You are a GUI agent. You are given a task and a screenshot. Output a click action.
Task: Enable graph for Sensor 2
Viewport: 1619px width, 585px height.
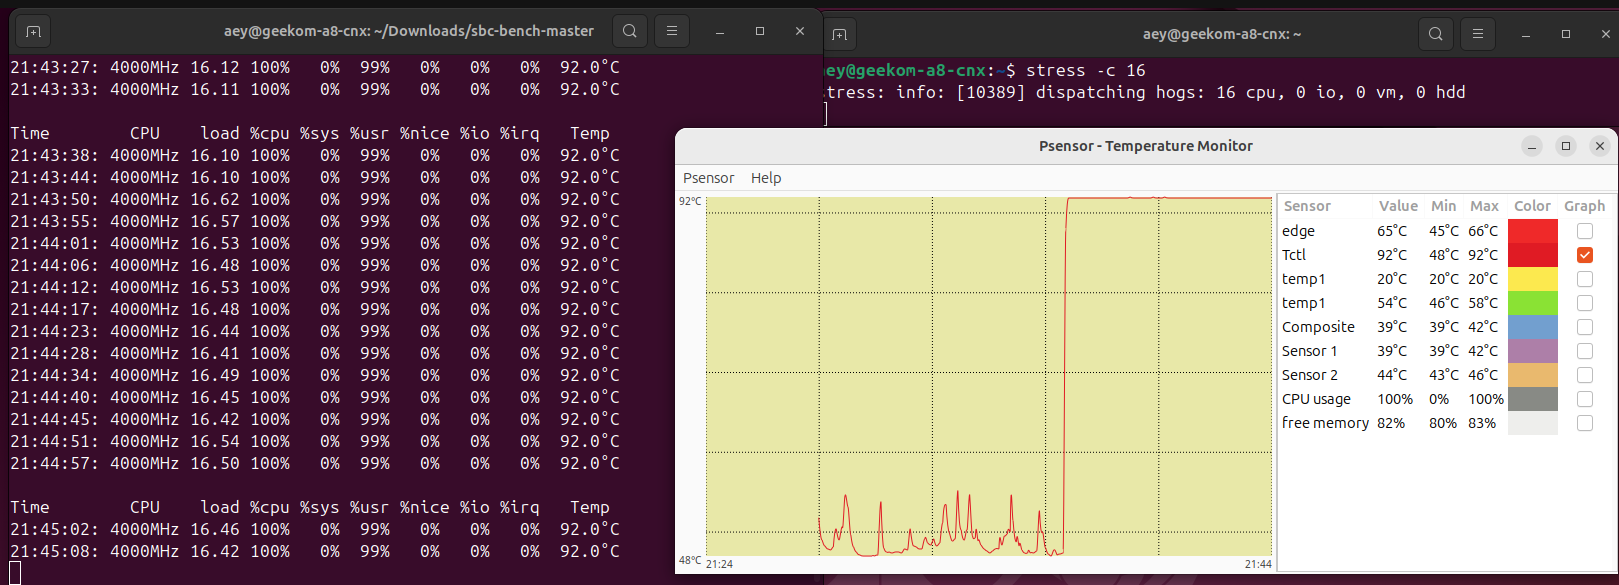1585,375
